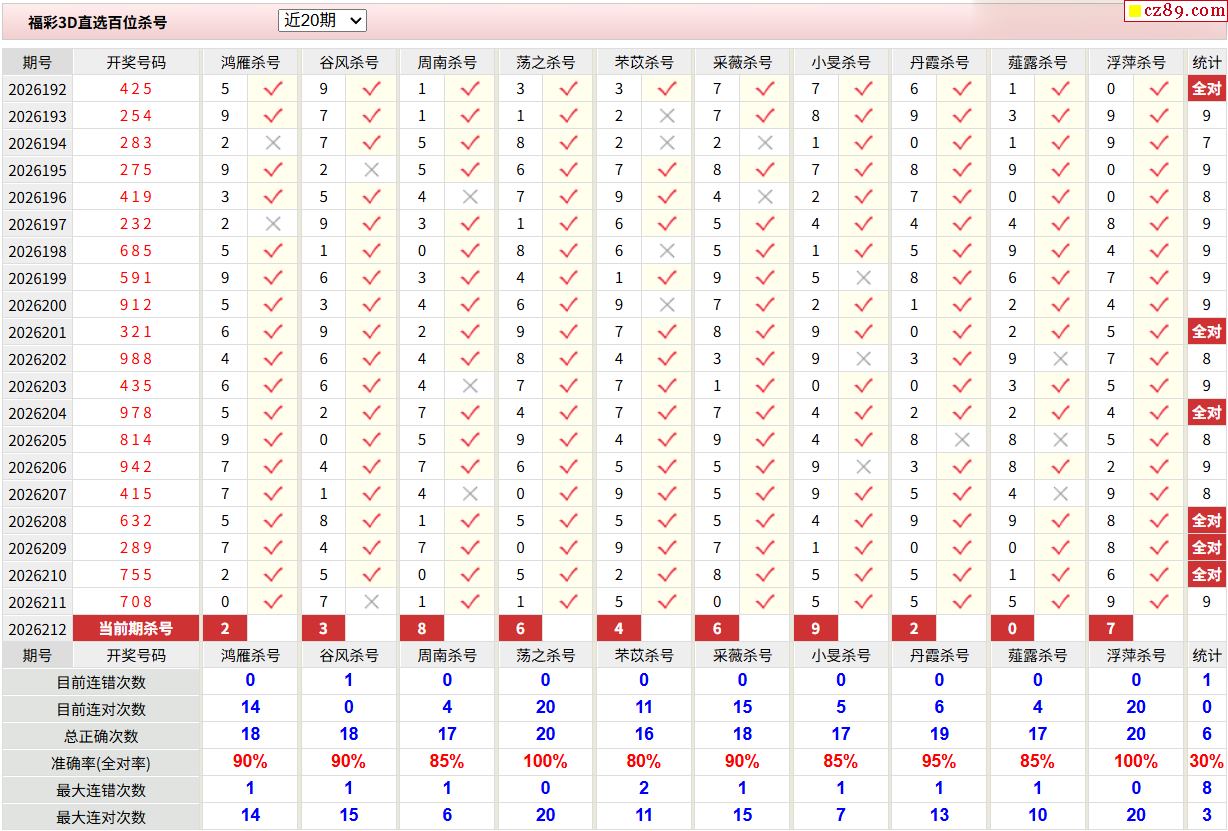The image size is (1228, 831).
Task: Click the 全对 badge for period 2026201
Action: point(1207,331)
